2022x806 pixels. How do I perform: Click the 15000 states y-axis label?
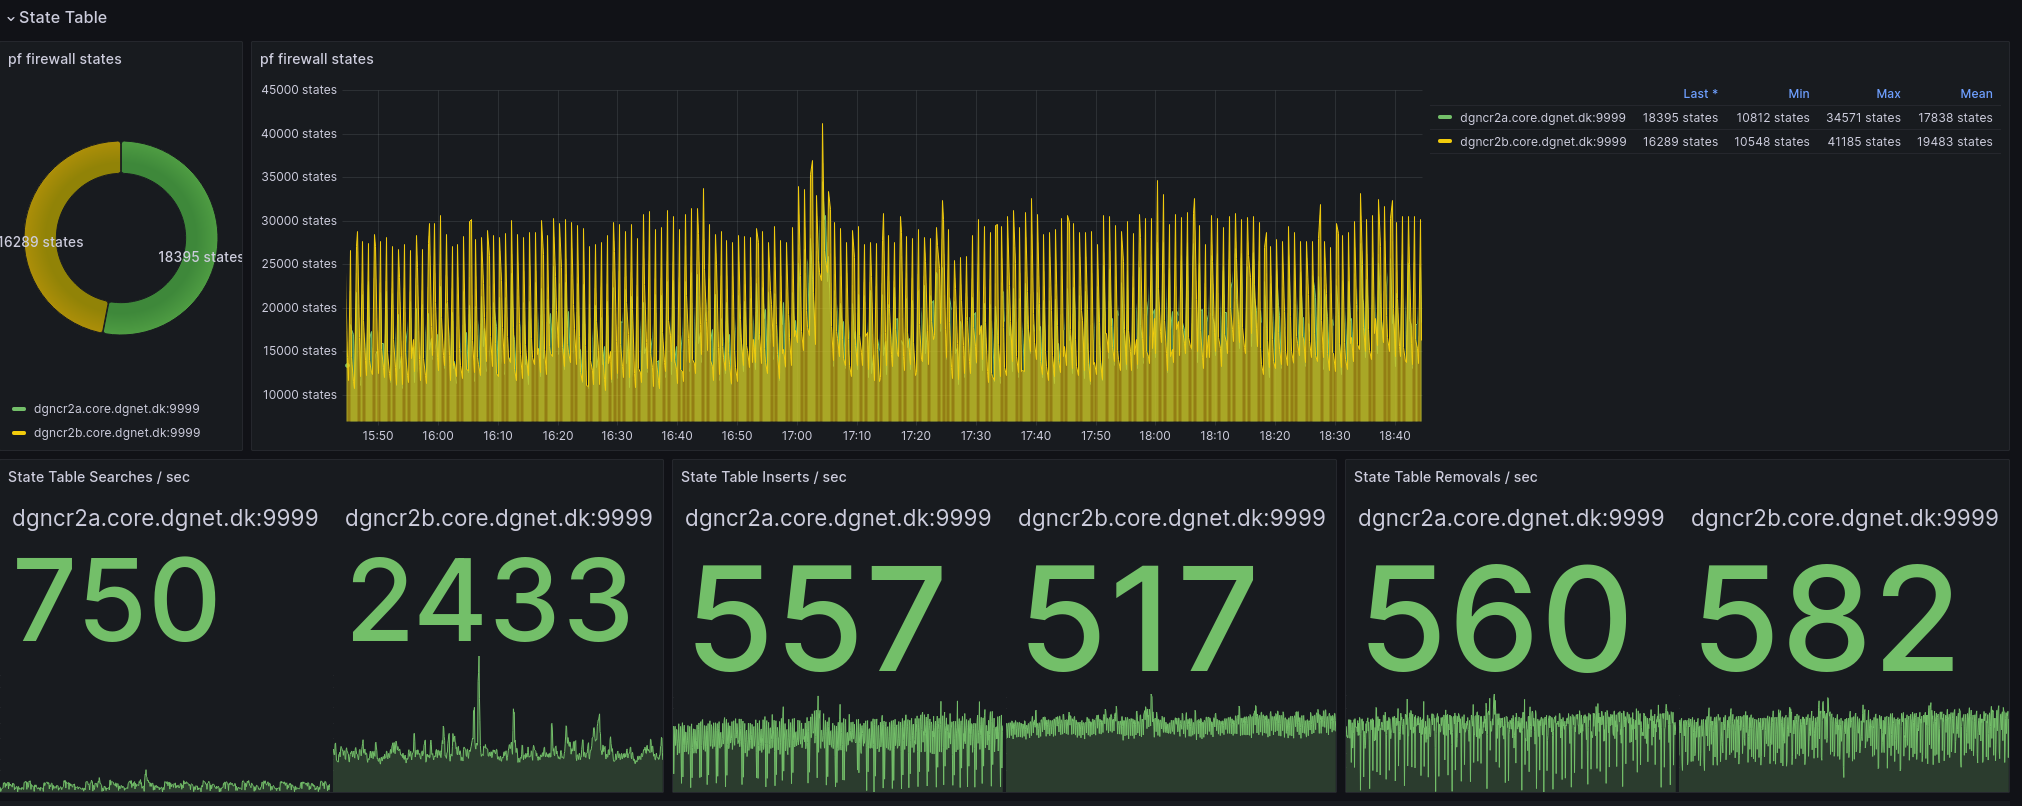coord(300,351)
